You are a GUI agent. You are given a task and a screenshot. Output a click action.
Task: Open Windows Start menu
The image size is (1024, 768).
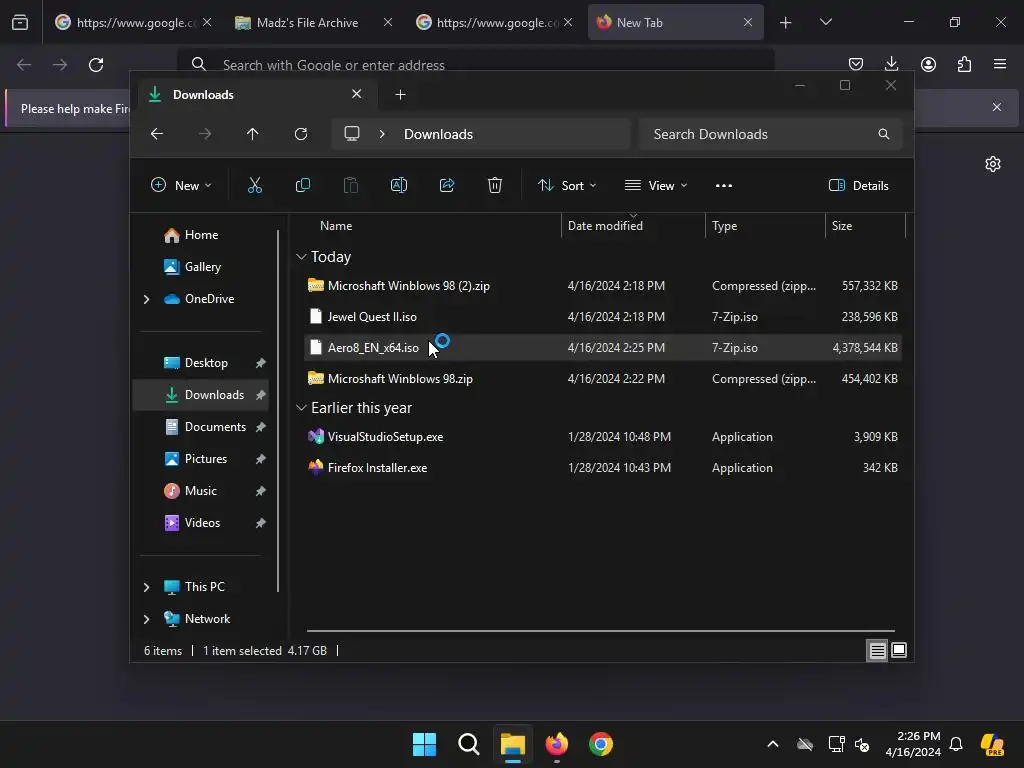click(424, 744)
